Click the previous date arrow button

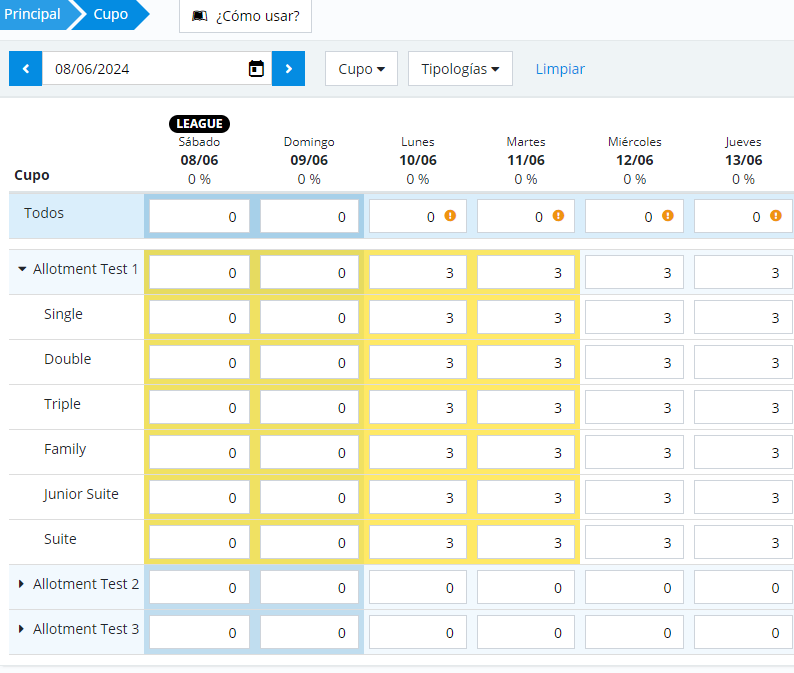coord(25,69)
